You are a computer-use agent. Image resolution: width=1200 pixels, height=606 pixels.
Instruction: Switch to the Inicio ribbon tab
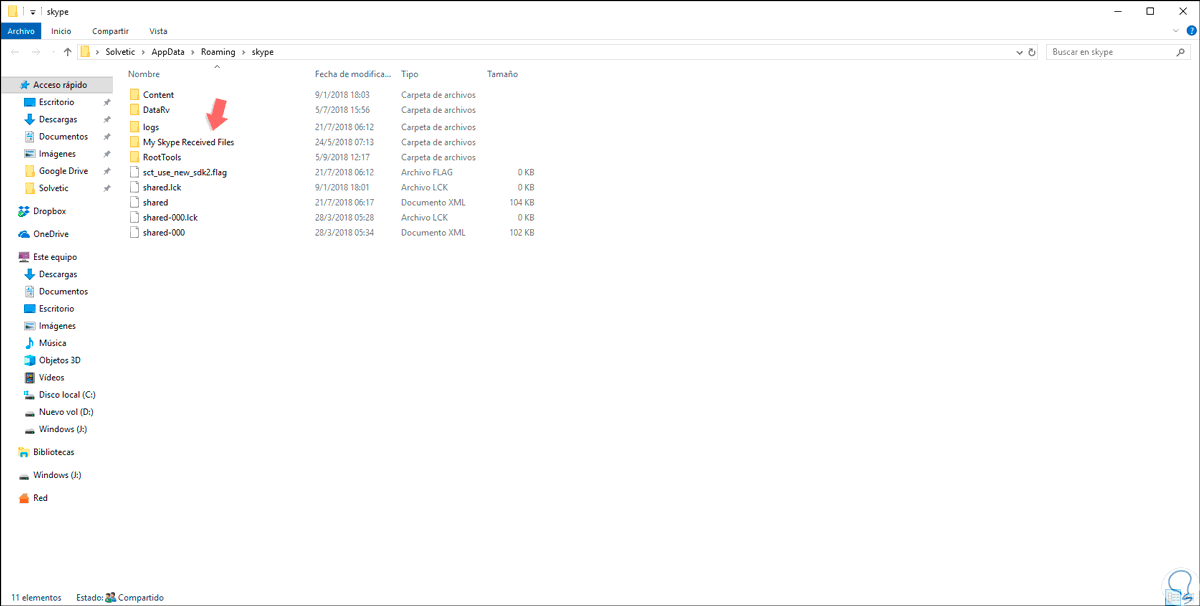tap(61, 31)
